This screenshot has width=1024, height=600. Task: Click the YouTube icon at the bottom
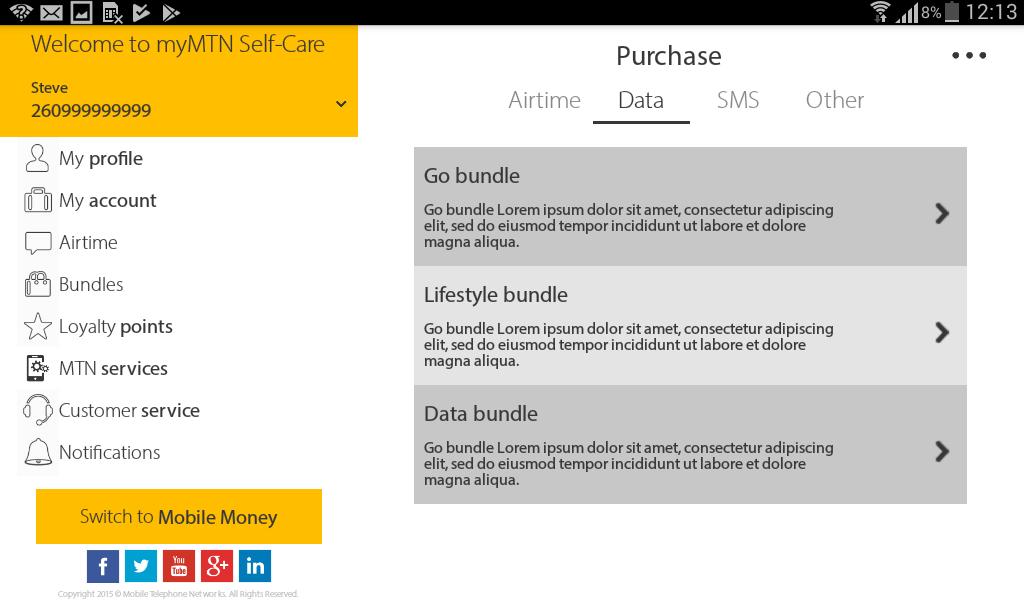click(179, 566)
